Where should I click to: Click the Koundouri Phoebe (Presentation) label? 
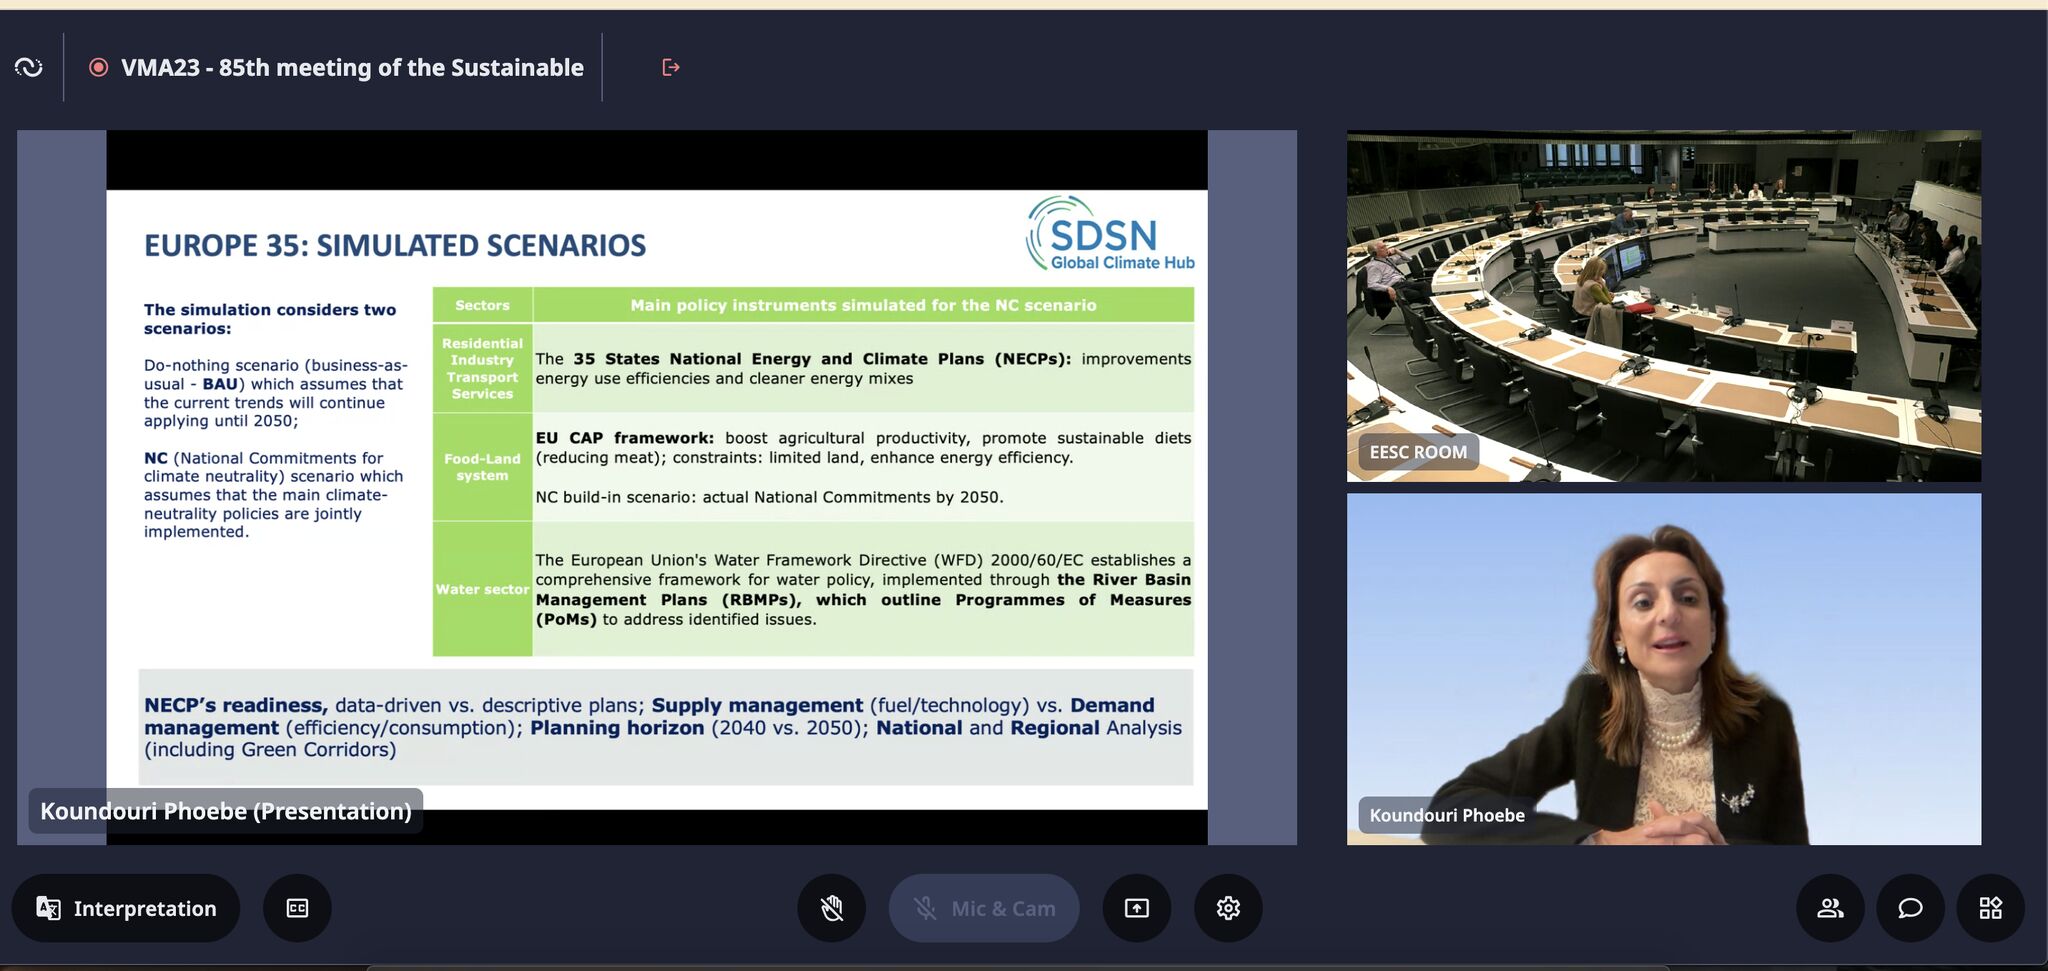(x=226, y=811)
